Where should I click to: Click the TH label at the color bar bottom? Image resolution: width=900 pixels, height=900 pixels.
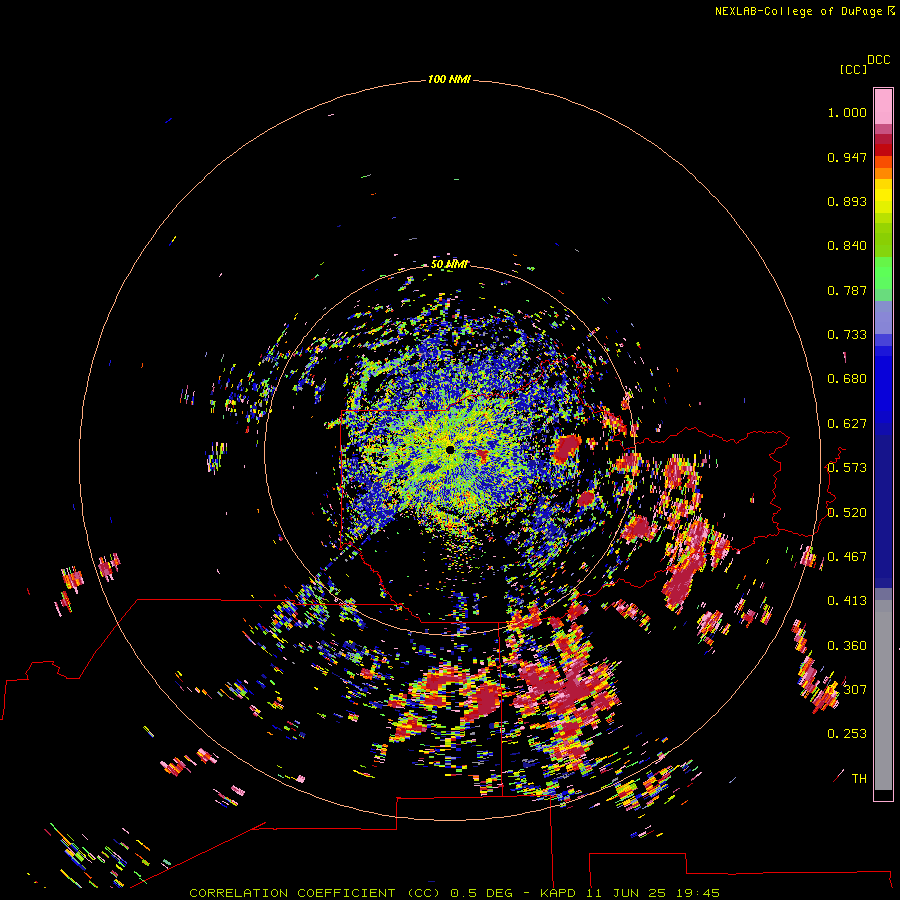859,779
